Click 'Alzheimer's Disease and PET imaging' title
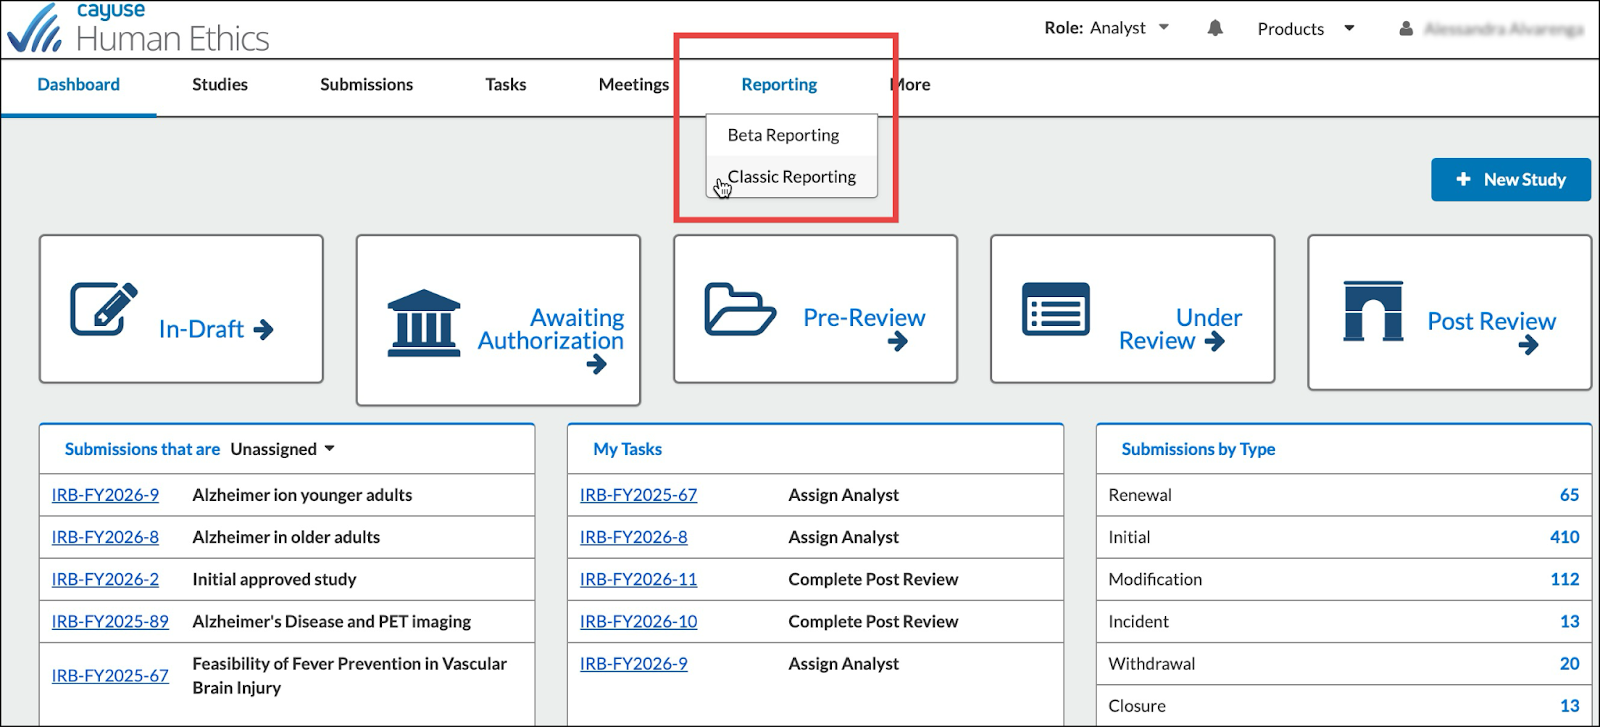 [x=331, y=621]
